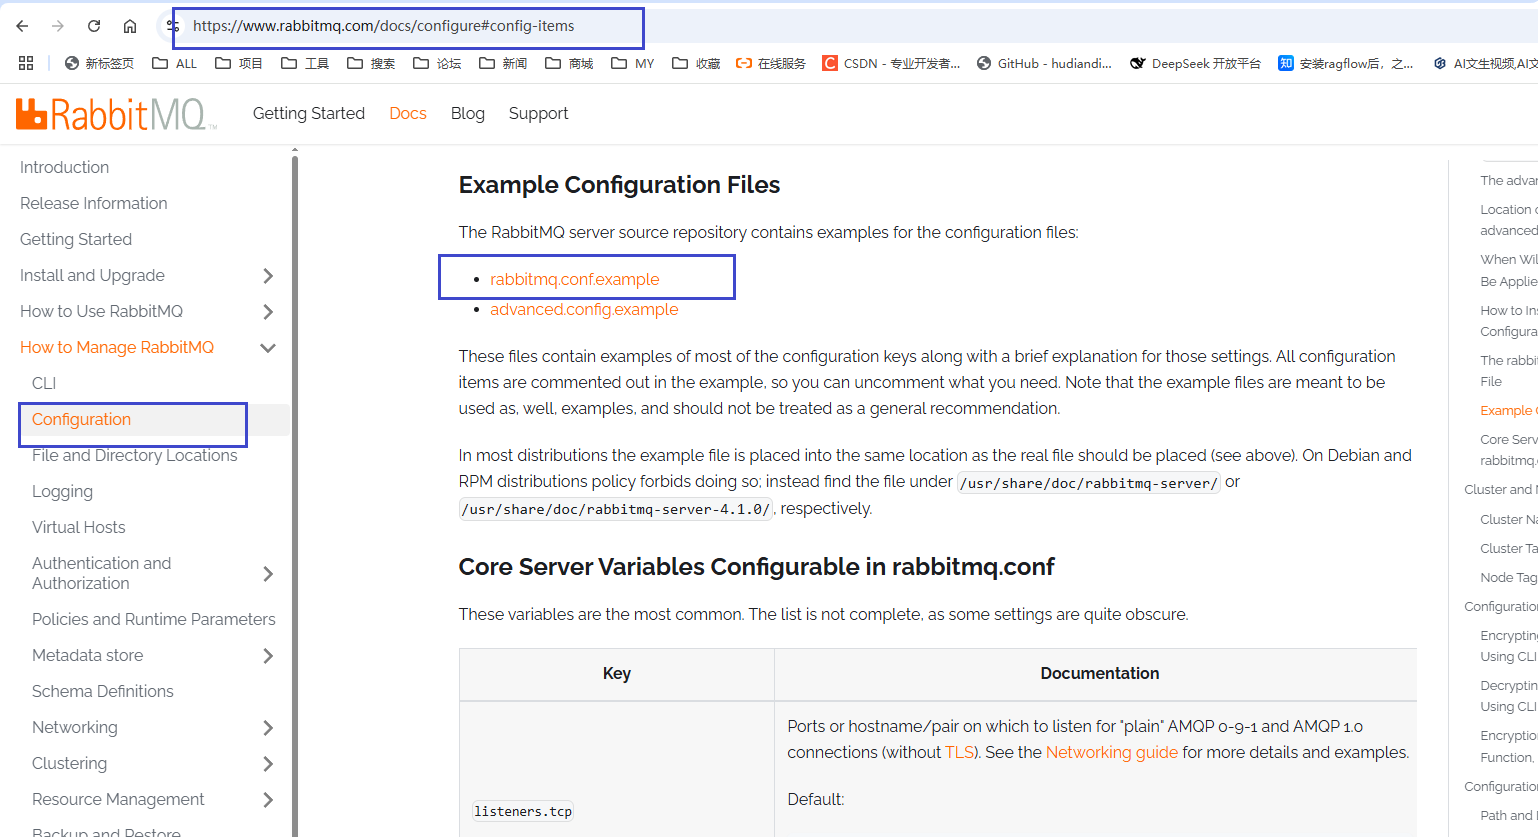This screenshot has width=1538, height=837.
Task: Expand Resource Management chevron
Action: click(268, 799)
